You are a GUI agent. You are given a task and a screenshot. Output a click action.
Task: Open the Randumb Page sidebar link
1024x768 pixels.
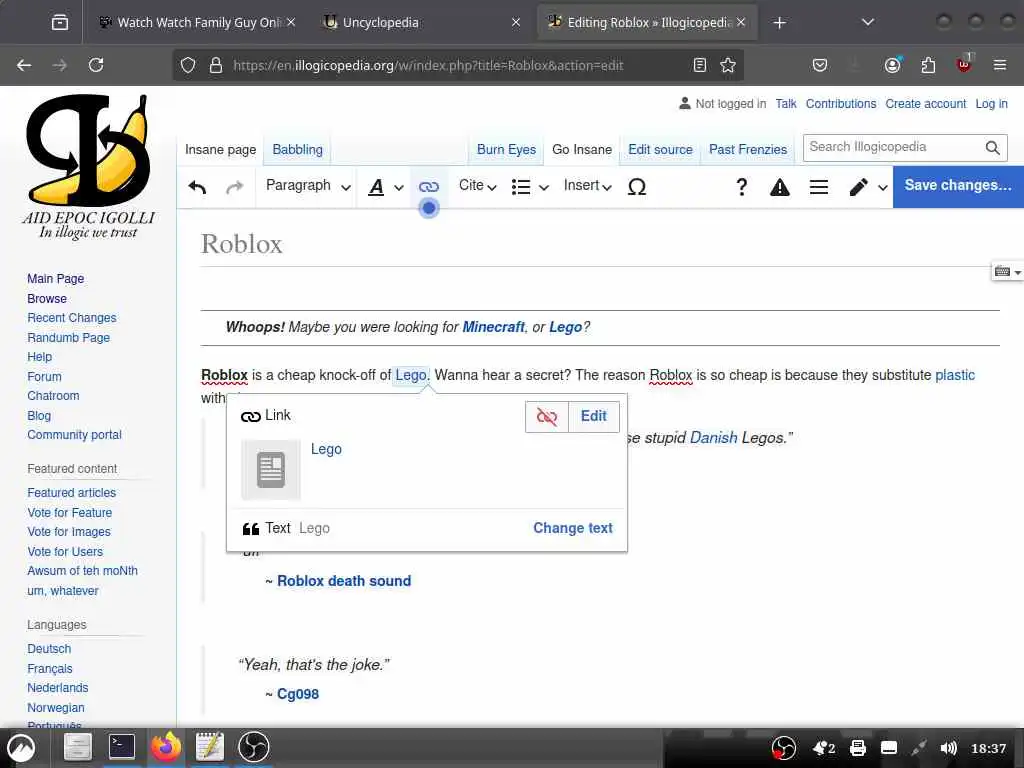click(69, 338)
